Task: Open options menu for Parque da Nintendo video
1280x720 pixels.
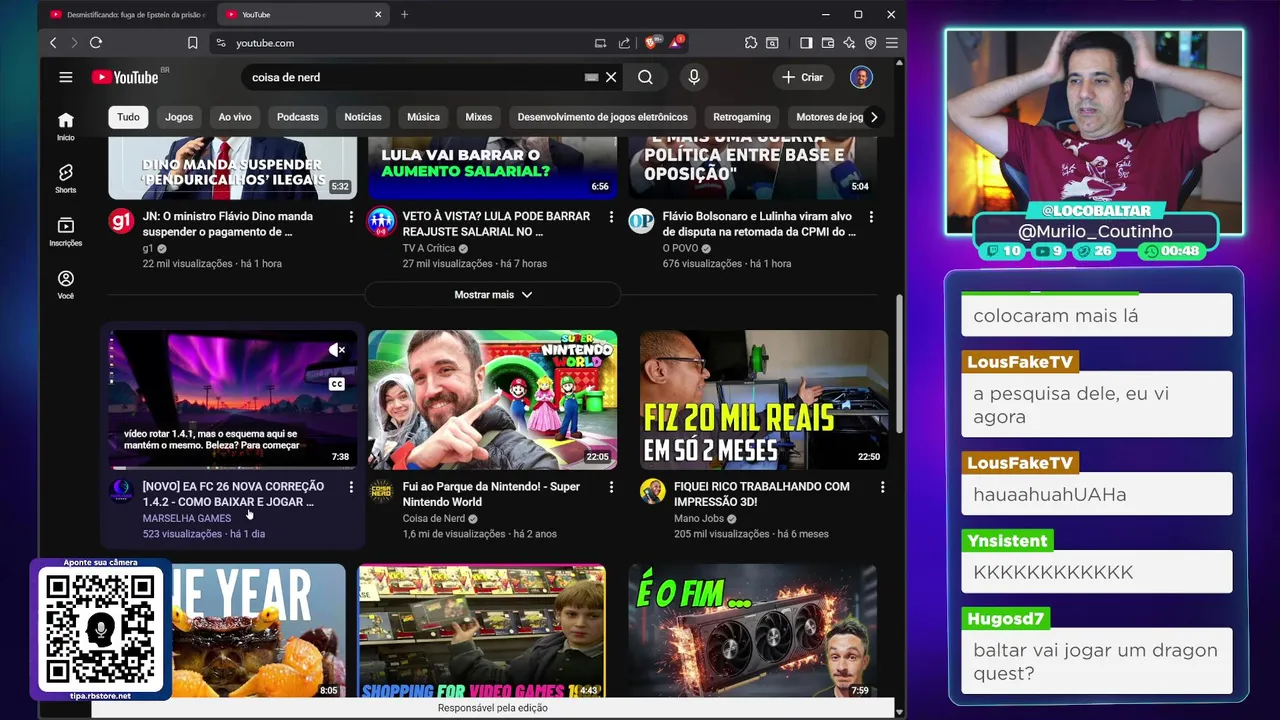Action: tap(611, 487)
